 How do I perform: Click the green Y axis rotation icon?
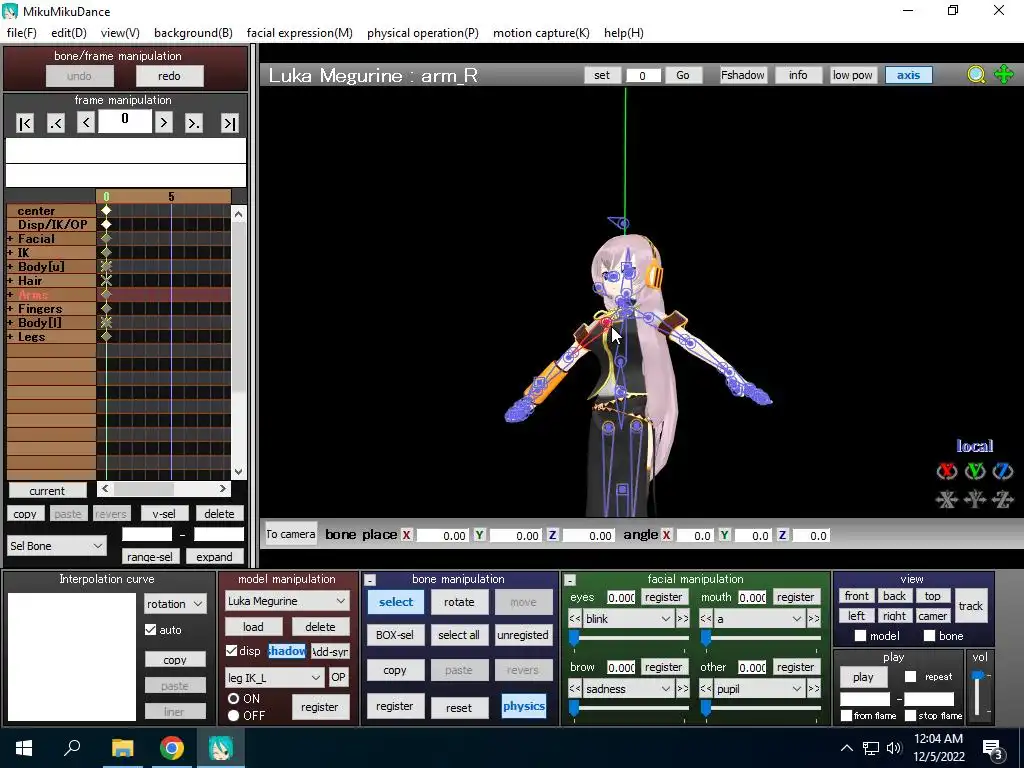pos(975,471)
